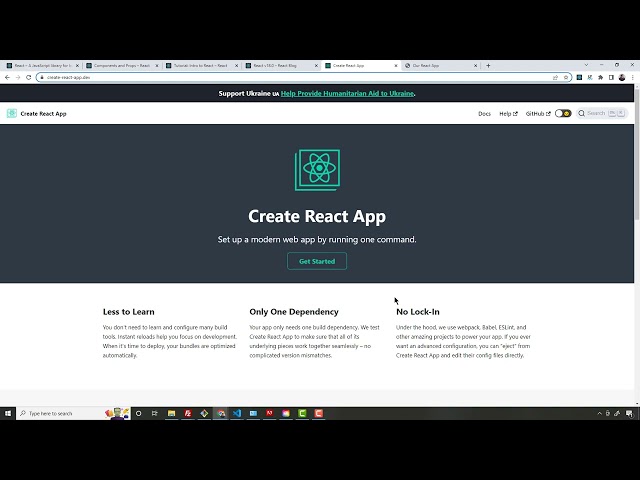The width and height of the screenshot is (640, 480).
Task: Open the GitHub navbar link
Action: point(538,113)
